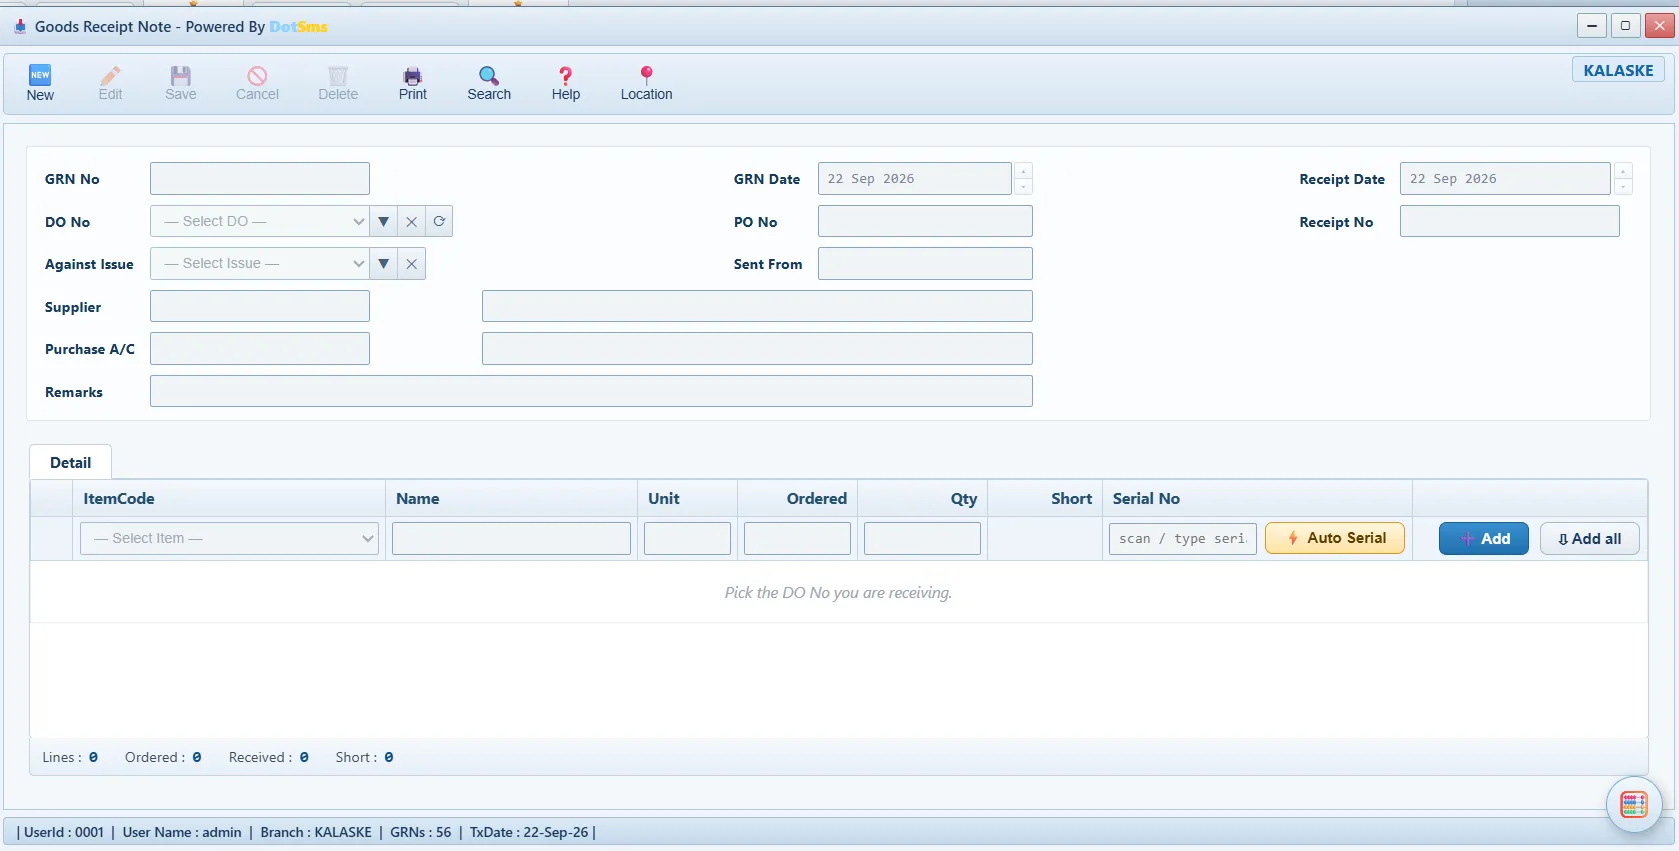
Task: Click the 'Received : 0' summary
Action: tap(269, 757)
